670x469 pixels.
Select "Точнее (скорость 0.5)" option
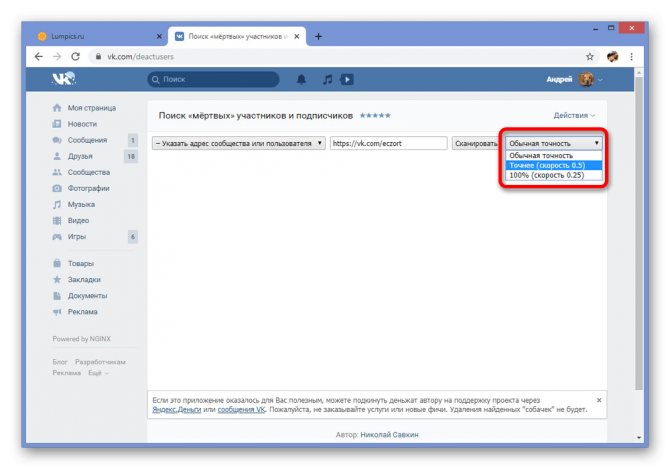click(554, 165)
